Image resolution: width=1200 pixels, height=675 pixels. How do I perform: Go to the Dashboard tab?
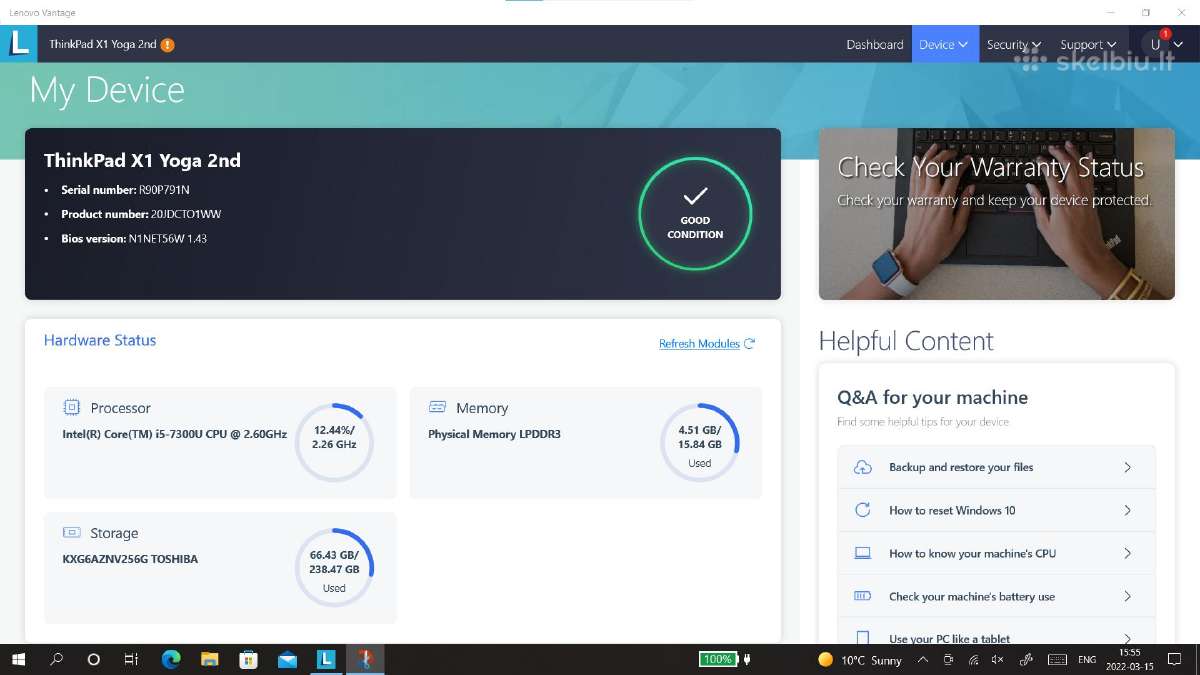point(875,44)
